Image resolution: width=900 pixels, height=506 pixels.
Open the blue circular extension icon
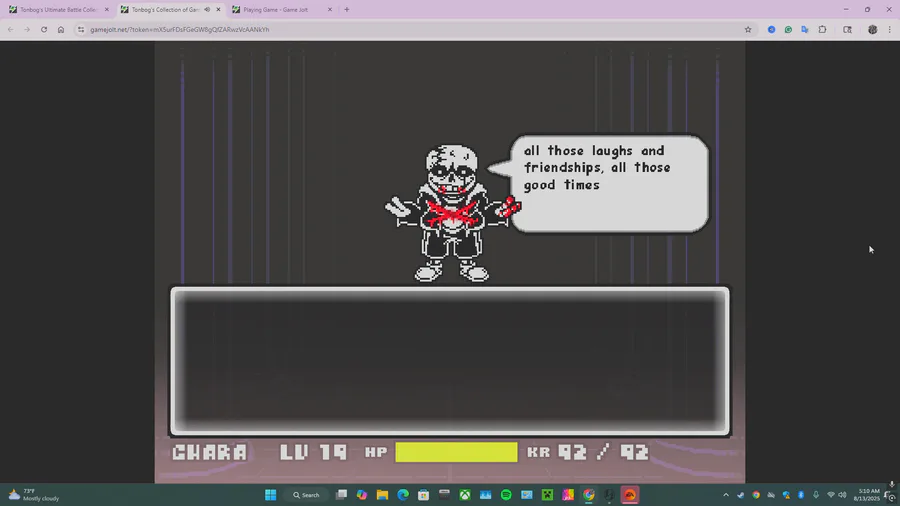click(x=771, y=29)
